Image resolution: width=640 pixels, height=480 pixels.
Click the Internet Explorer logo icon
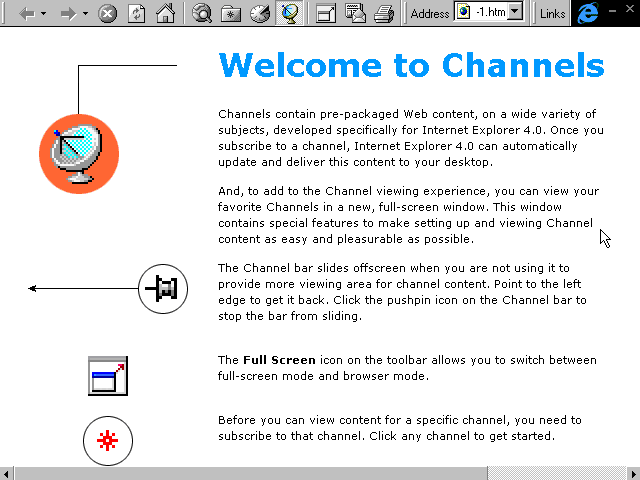pyautogui.click(x=588, y=13)
